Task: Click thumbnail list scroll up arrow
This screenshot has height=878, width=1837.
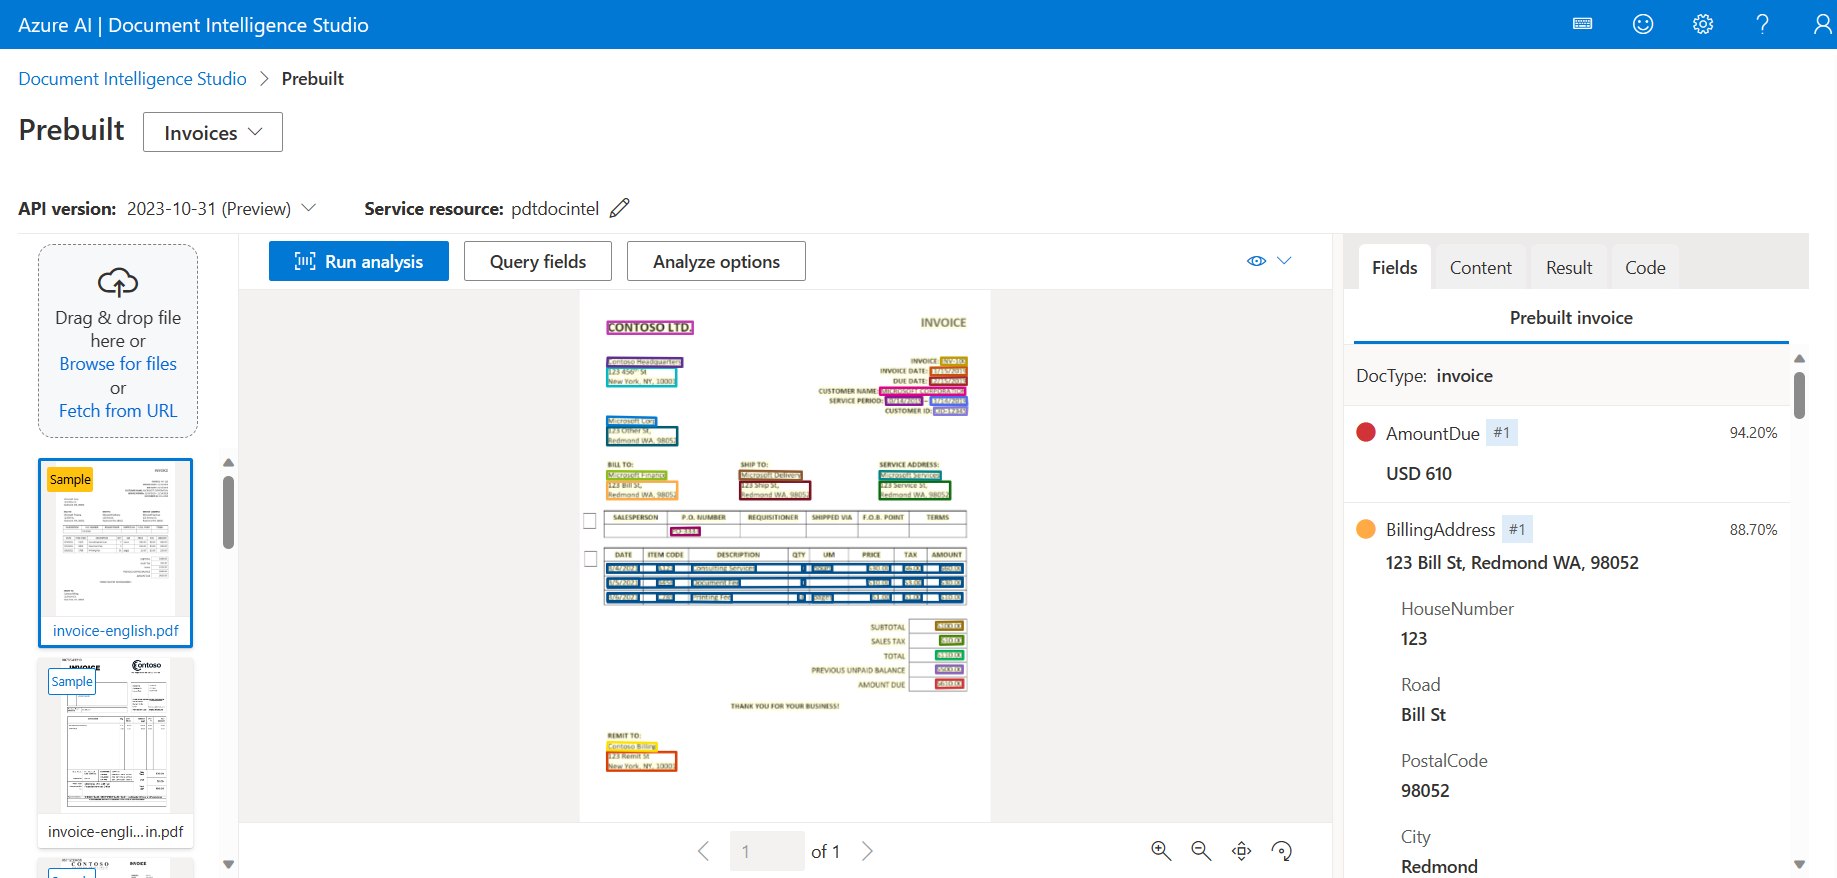Action: coord(228,462)
